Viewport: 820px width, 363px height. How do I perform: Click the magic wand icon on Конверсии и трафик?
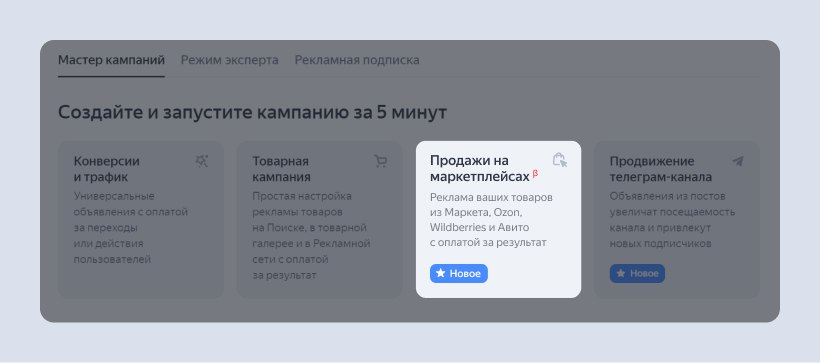coord(201,161)
